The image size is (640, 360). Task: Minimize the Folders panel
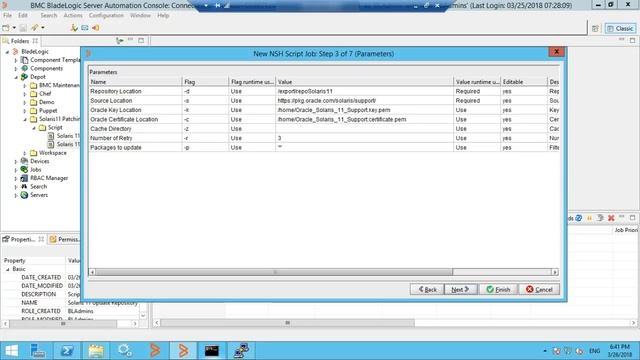[x=131, y=40]
